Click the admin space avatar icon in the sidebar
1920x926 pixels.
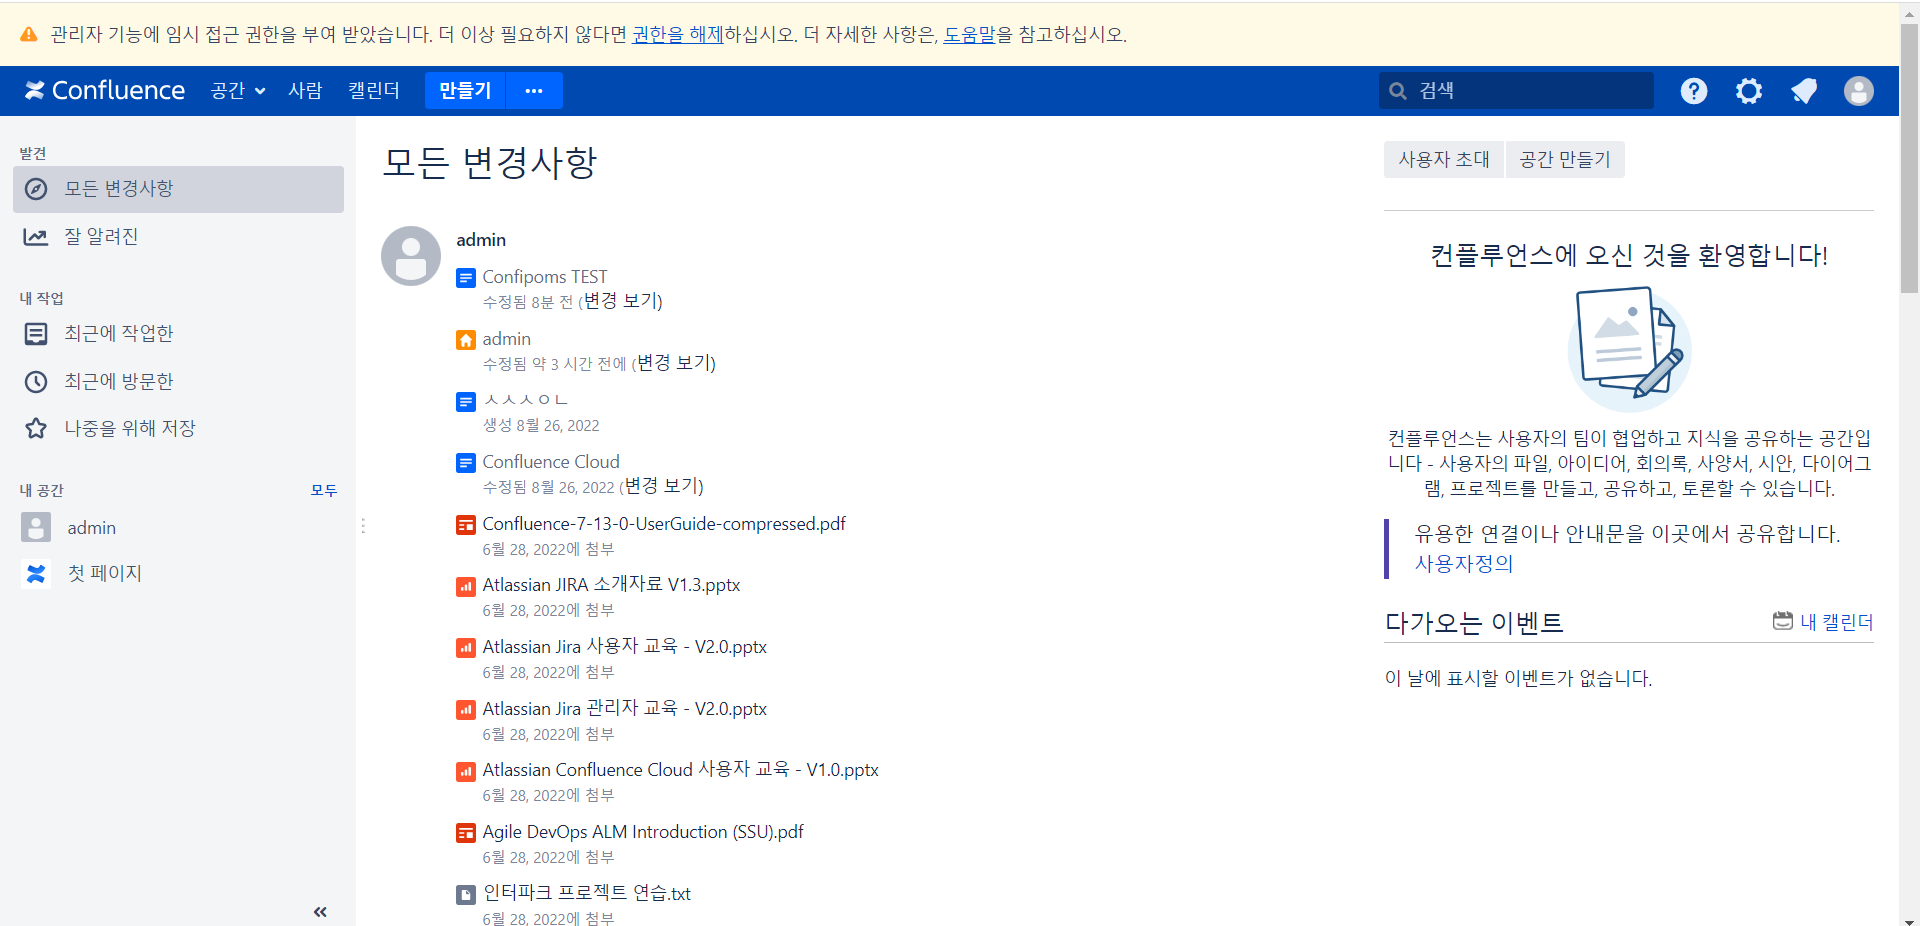pos(36,528)
